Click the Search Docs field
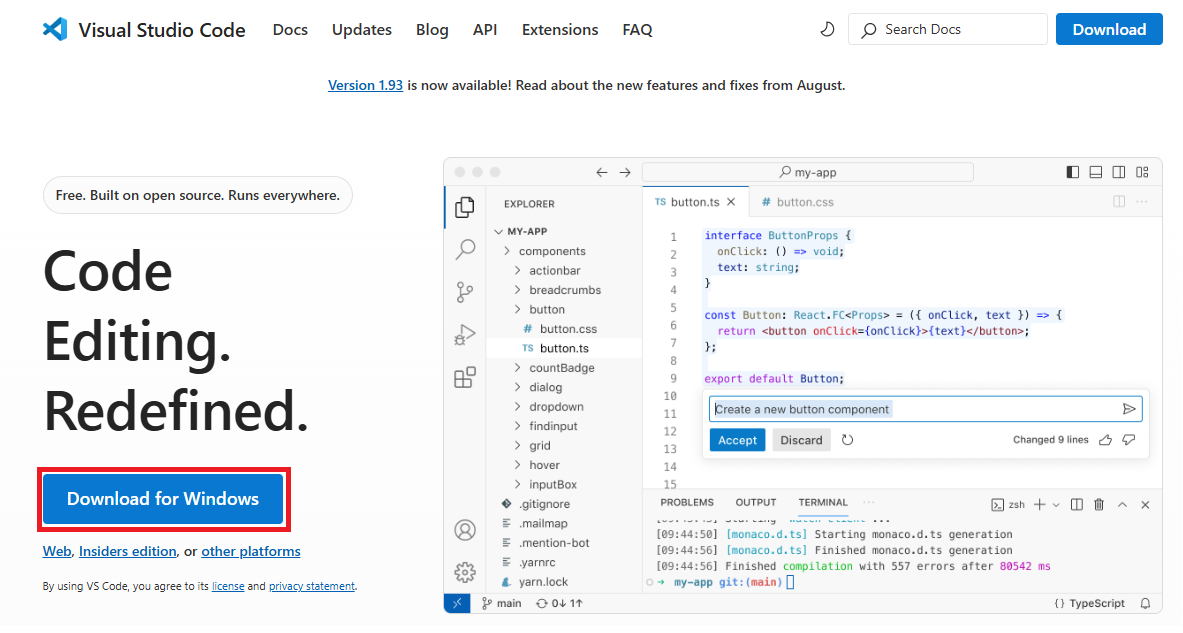This screenshot has width=1183, height=633. pyautogui.click(x=948, y=29)
